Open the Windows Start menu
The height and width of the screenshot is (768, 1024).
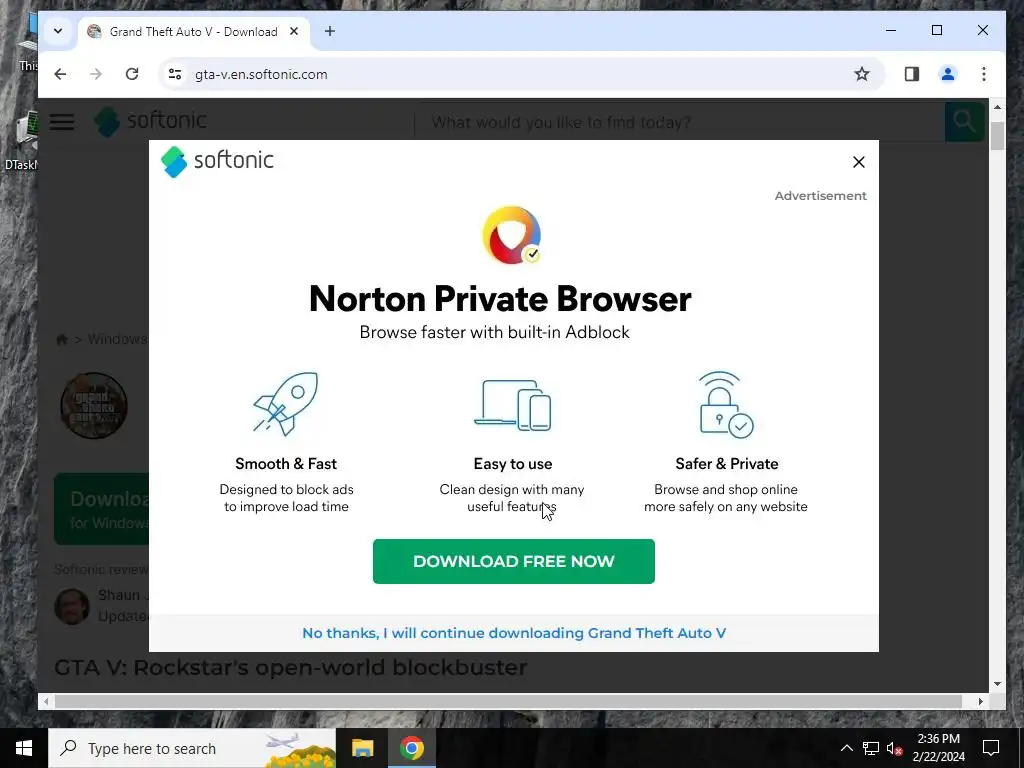(x=24, y=748)
